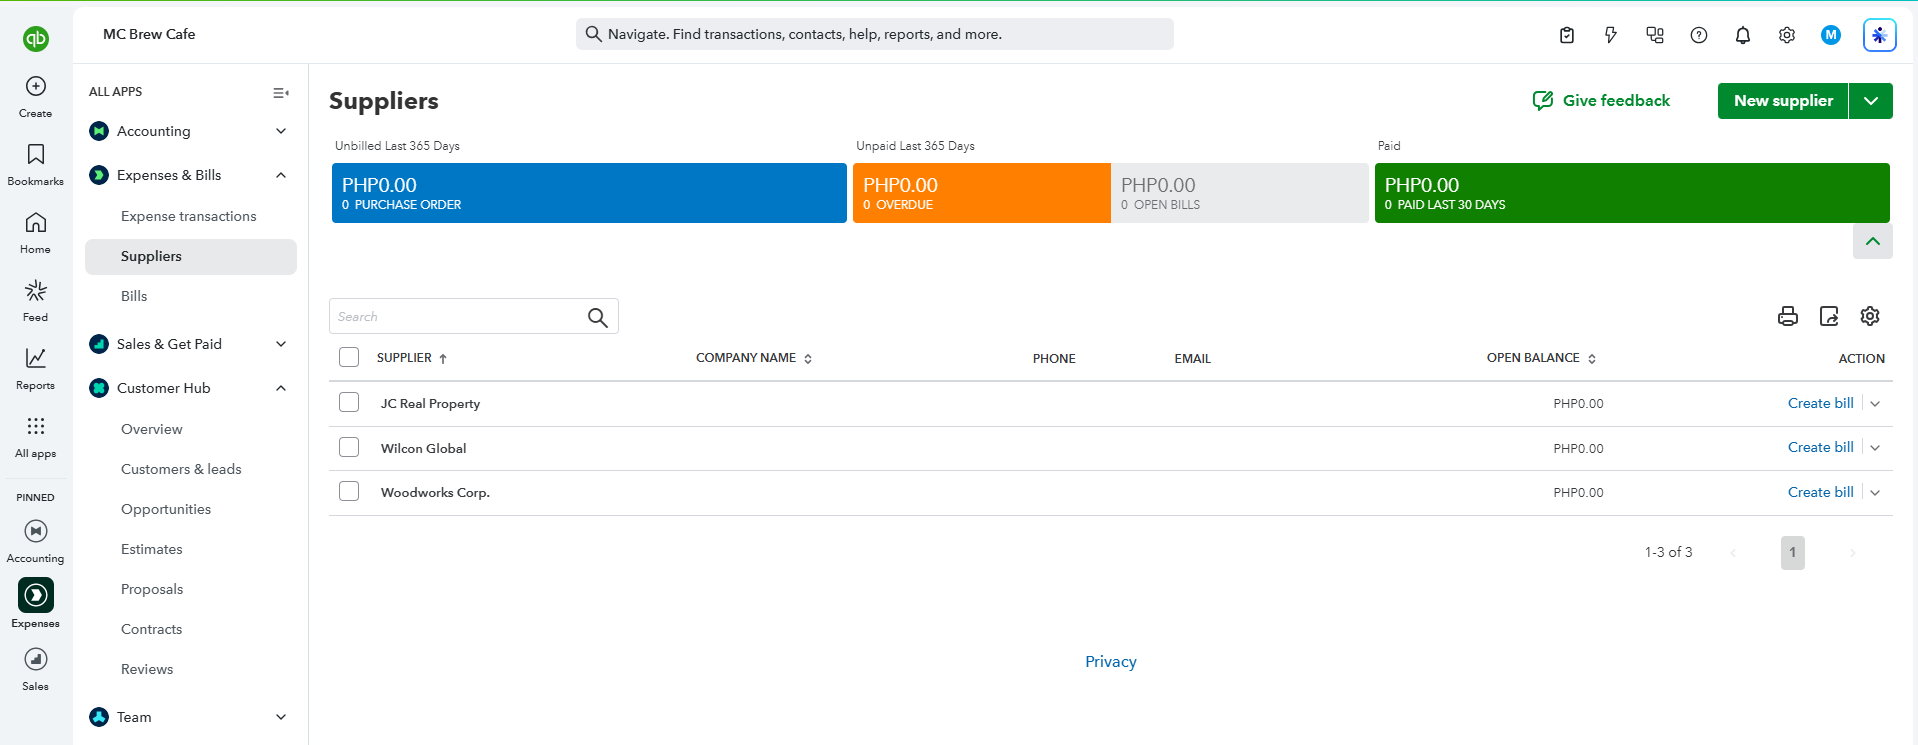Filter by the blue Purchase Order bar

tap(589, 193)
